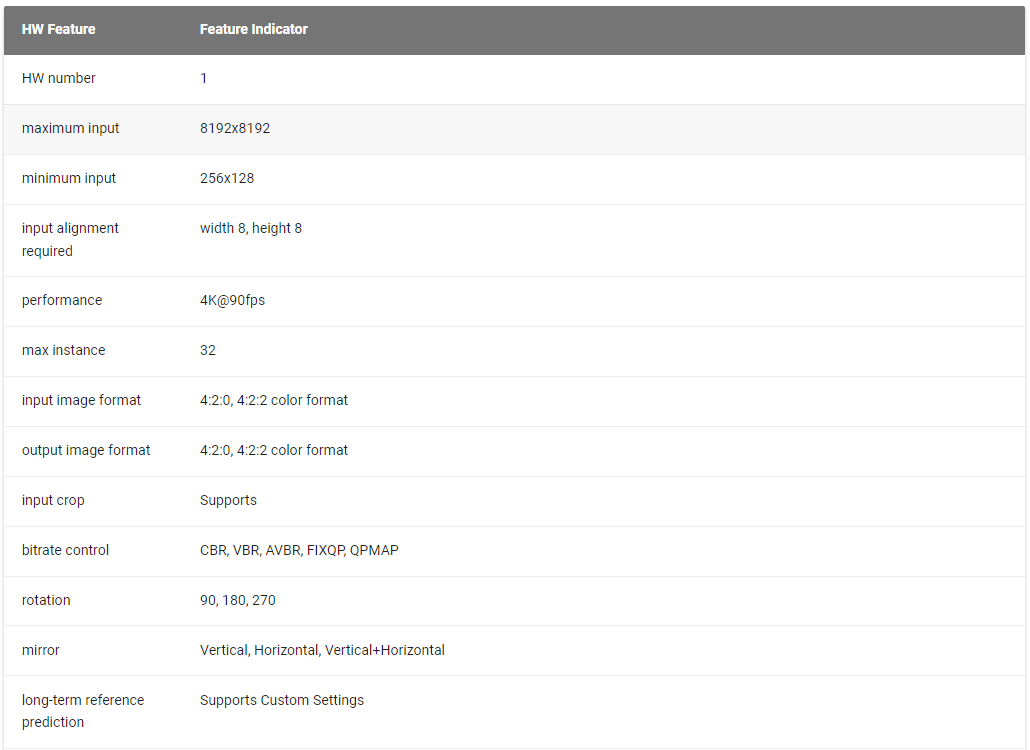Screen dimensions: 1030x750
Task: Select the "HW number" row label
Action: 59,78
